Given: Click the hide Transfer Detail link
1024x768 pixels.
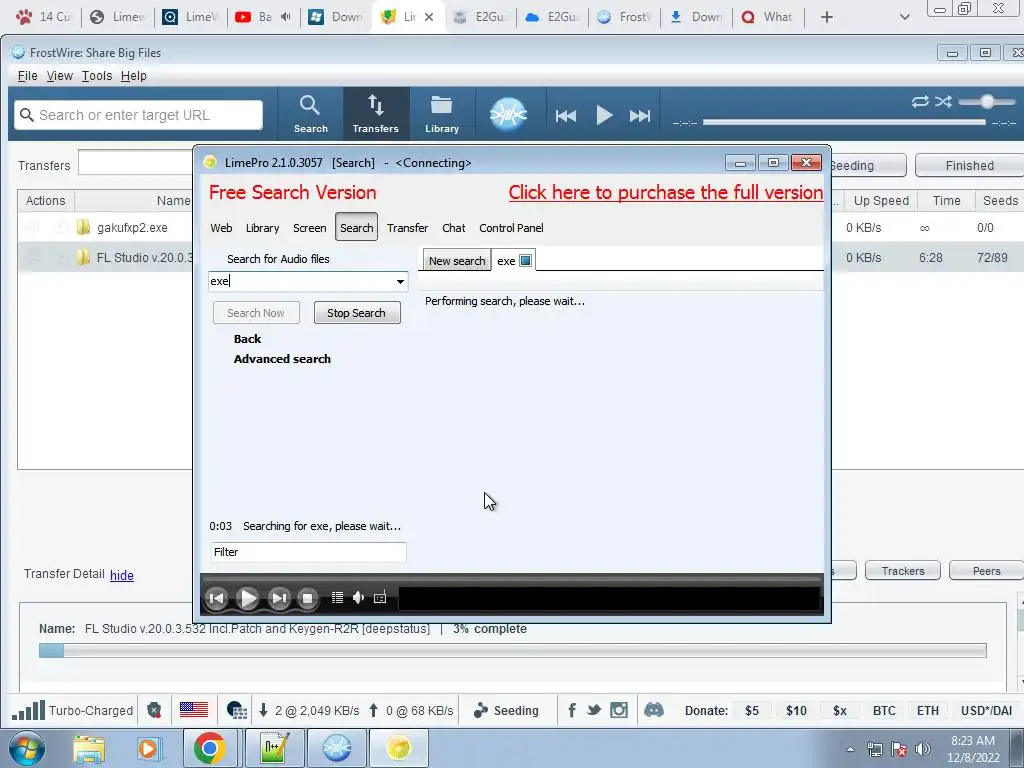Looking at the screenshot, I should tap(121, 575).
